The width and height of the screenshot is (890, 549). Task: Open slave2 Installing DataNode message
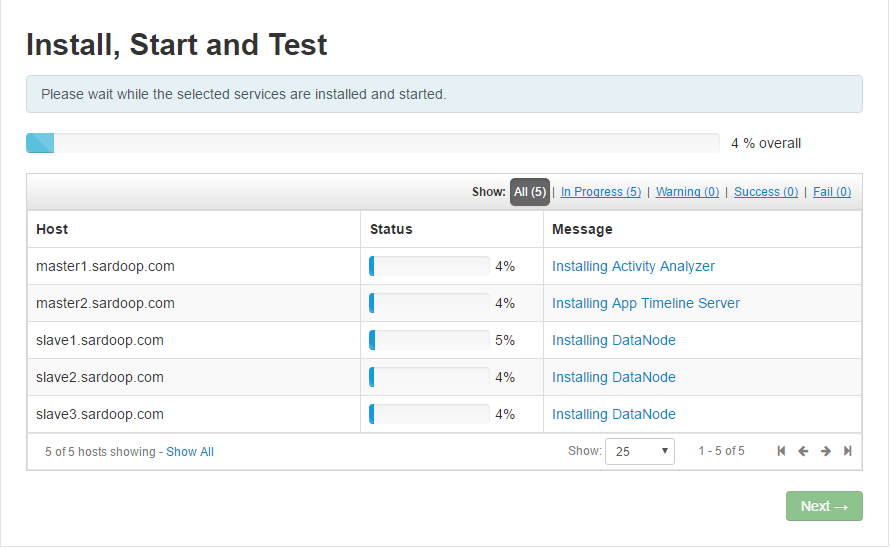tap(613, 377)
